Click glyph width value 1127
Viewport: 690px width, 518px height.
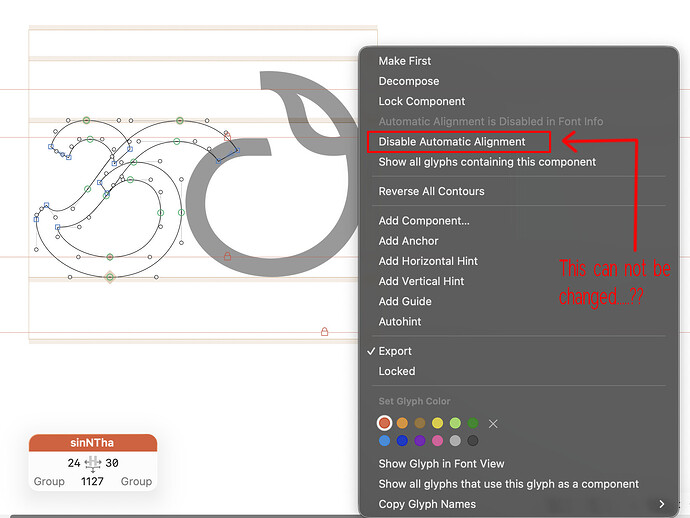[x=92, y=481]
